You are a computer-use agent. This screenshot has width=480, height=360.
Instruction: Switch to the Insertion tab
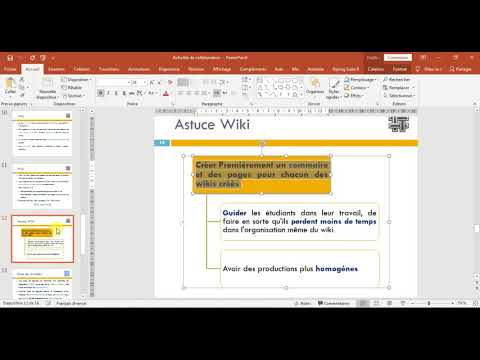tap(56, 69)
